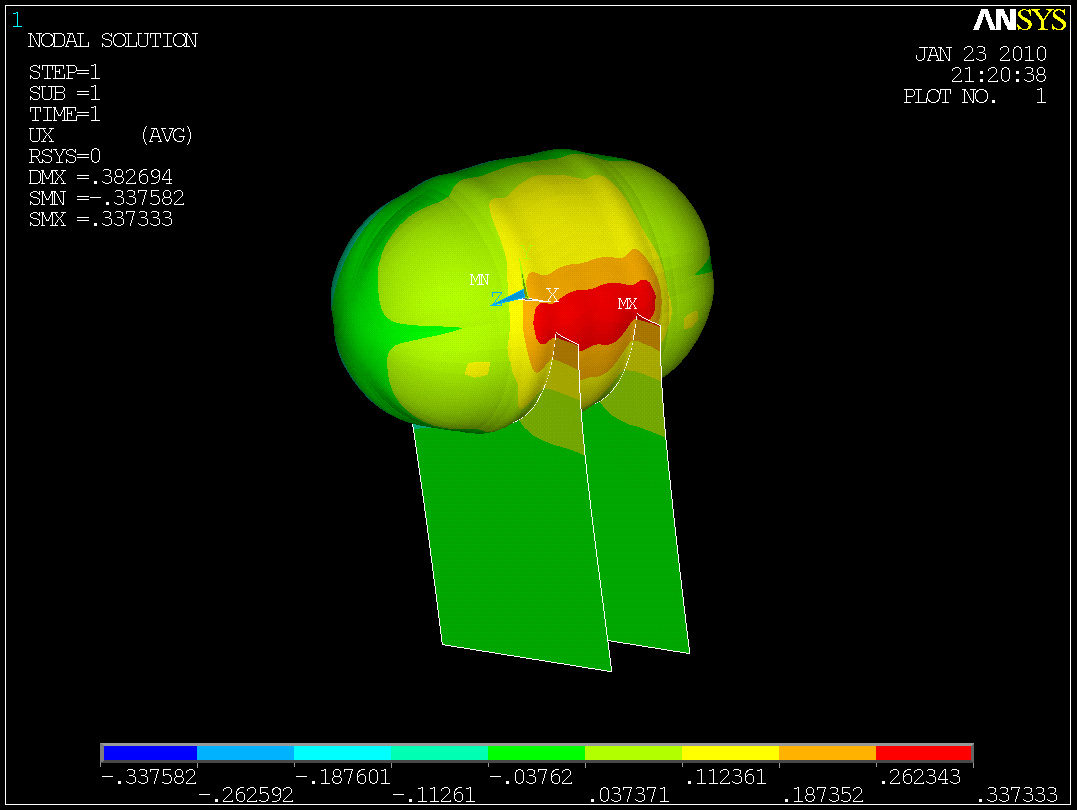Click legend value -.03762
This screenshot has width=1077, height=810.
[530, 777]
